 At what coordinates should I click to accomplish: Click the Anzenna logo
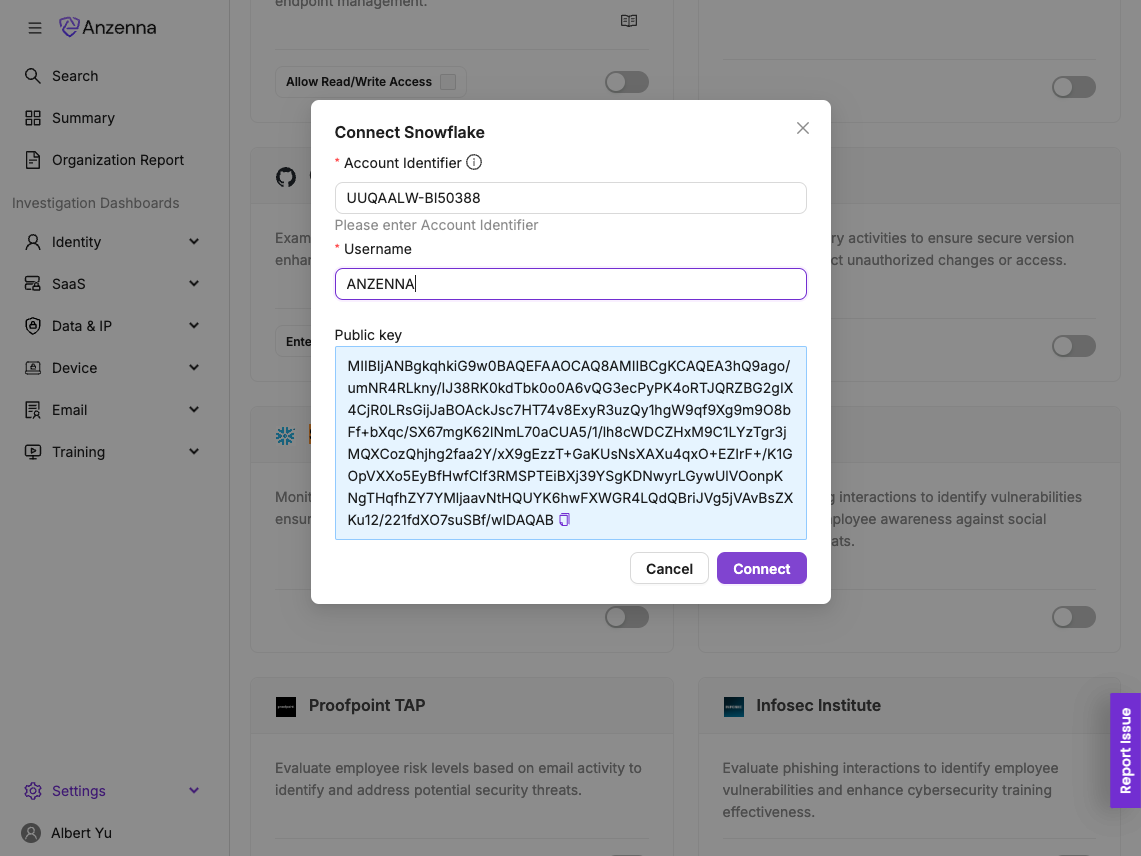[108, 28]
